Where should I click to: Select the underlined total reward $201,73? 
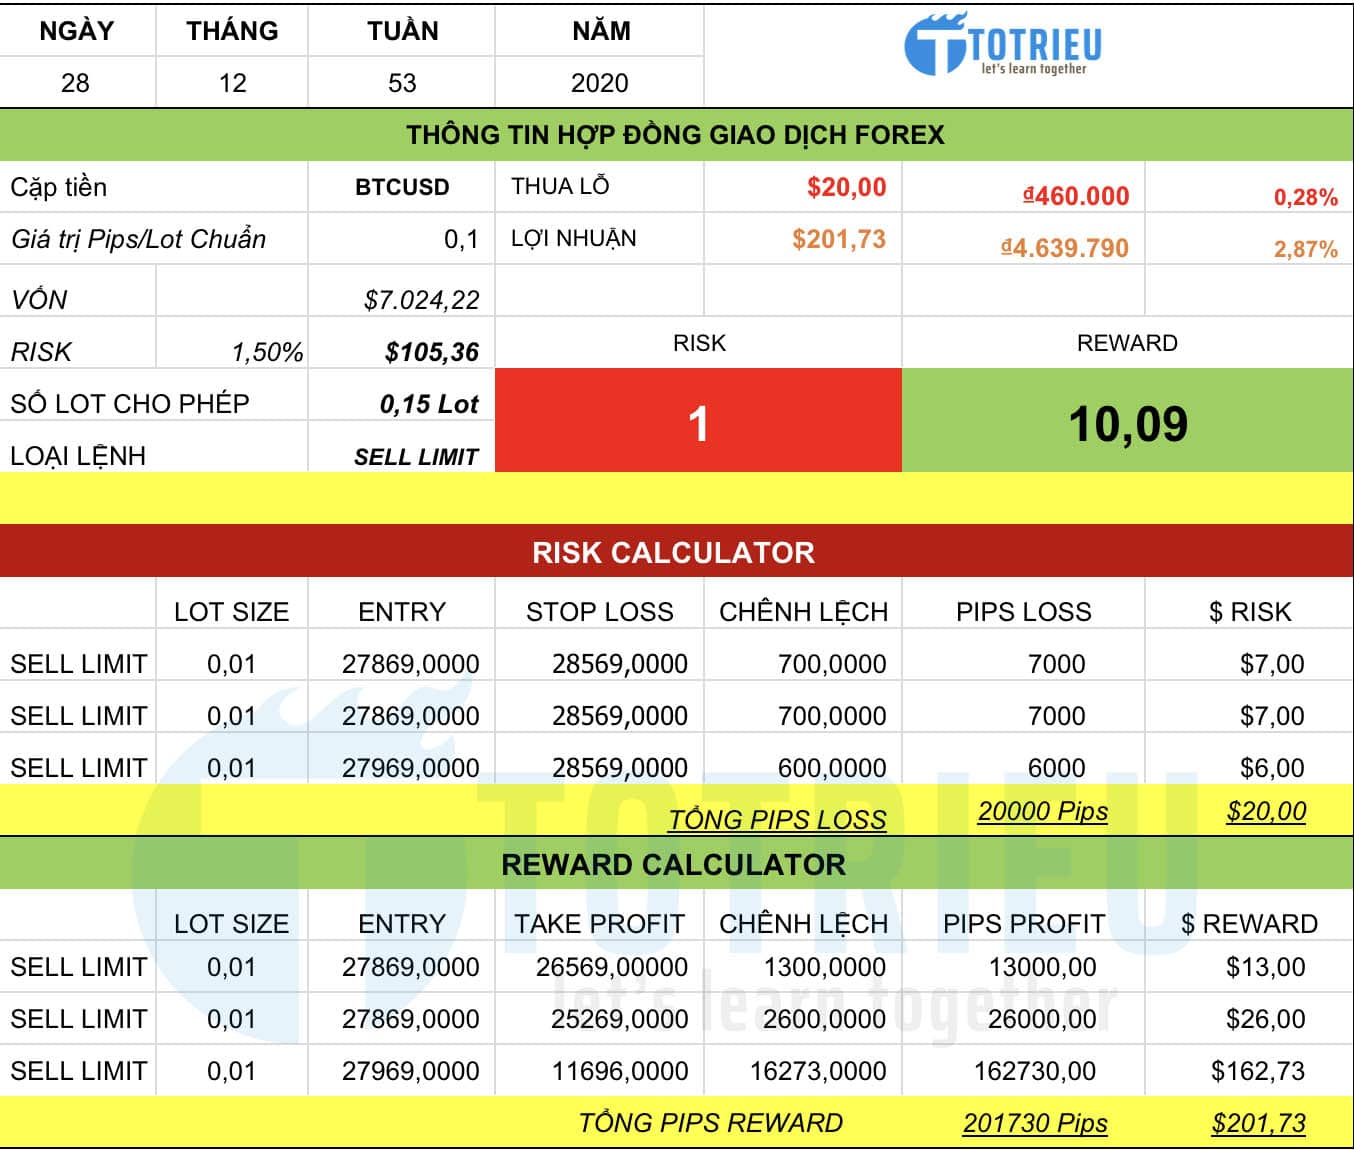click(x=1258, y=1123)
